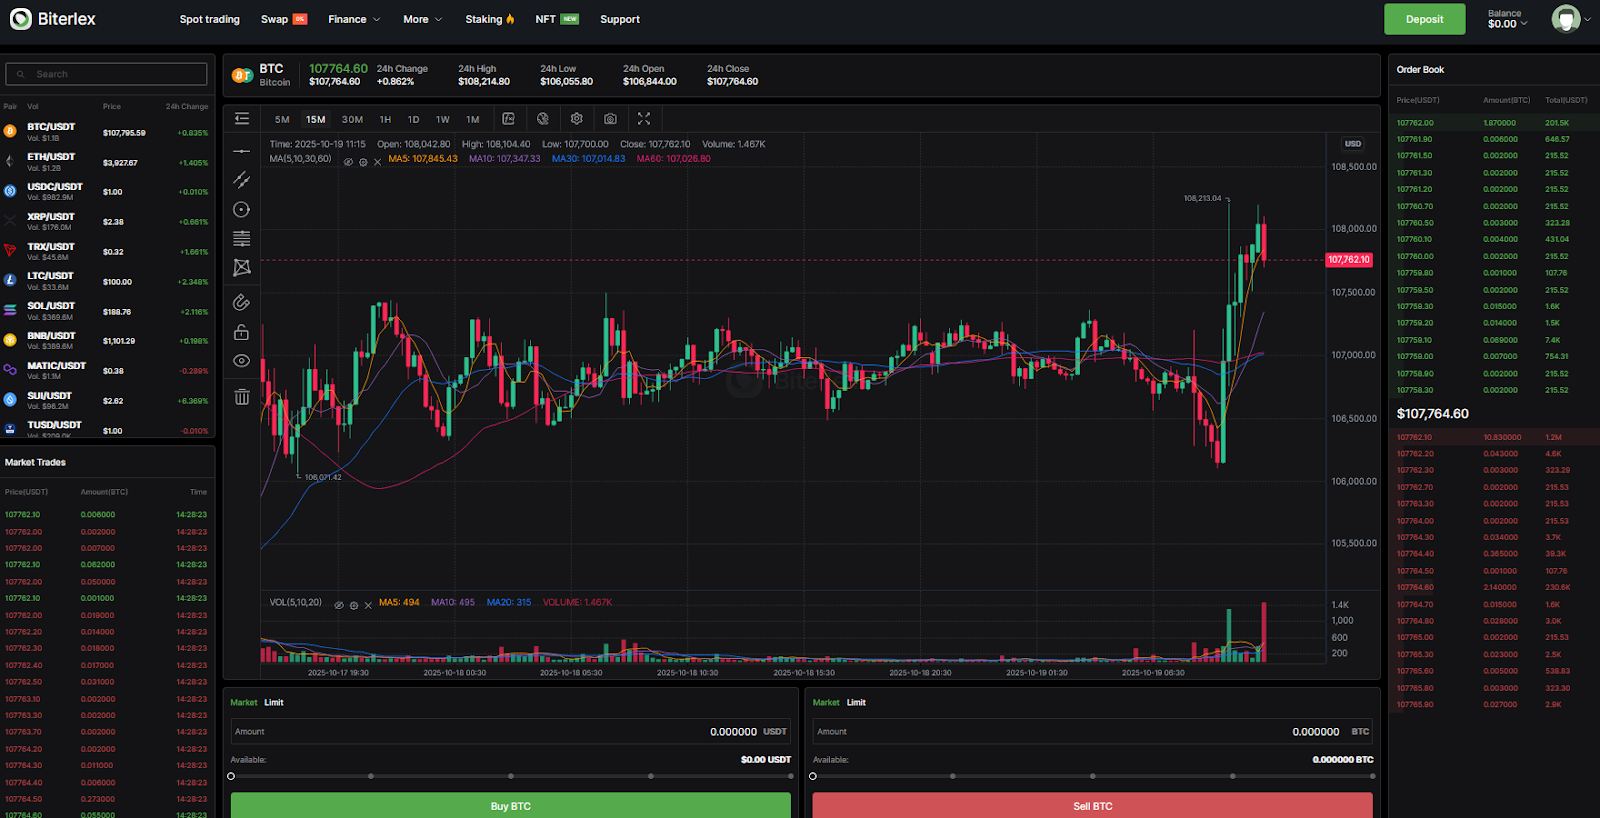Click the pair Search input field
Viewport: 1600px width, 818px height.
pyautogui.click(x=107, y=74)
